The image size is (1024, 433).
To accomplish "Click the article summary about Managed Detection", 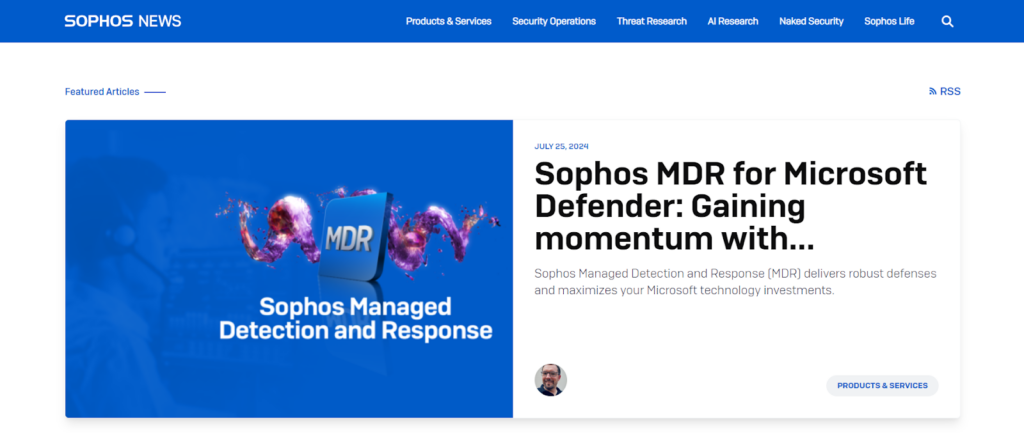I will pyautogui.click(x=735, y=281).
